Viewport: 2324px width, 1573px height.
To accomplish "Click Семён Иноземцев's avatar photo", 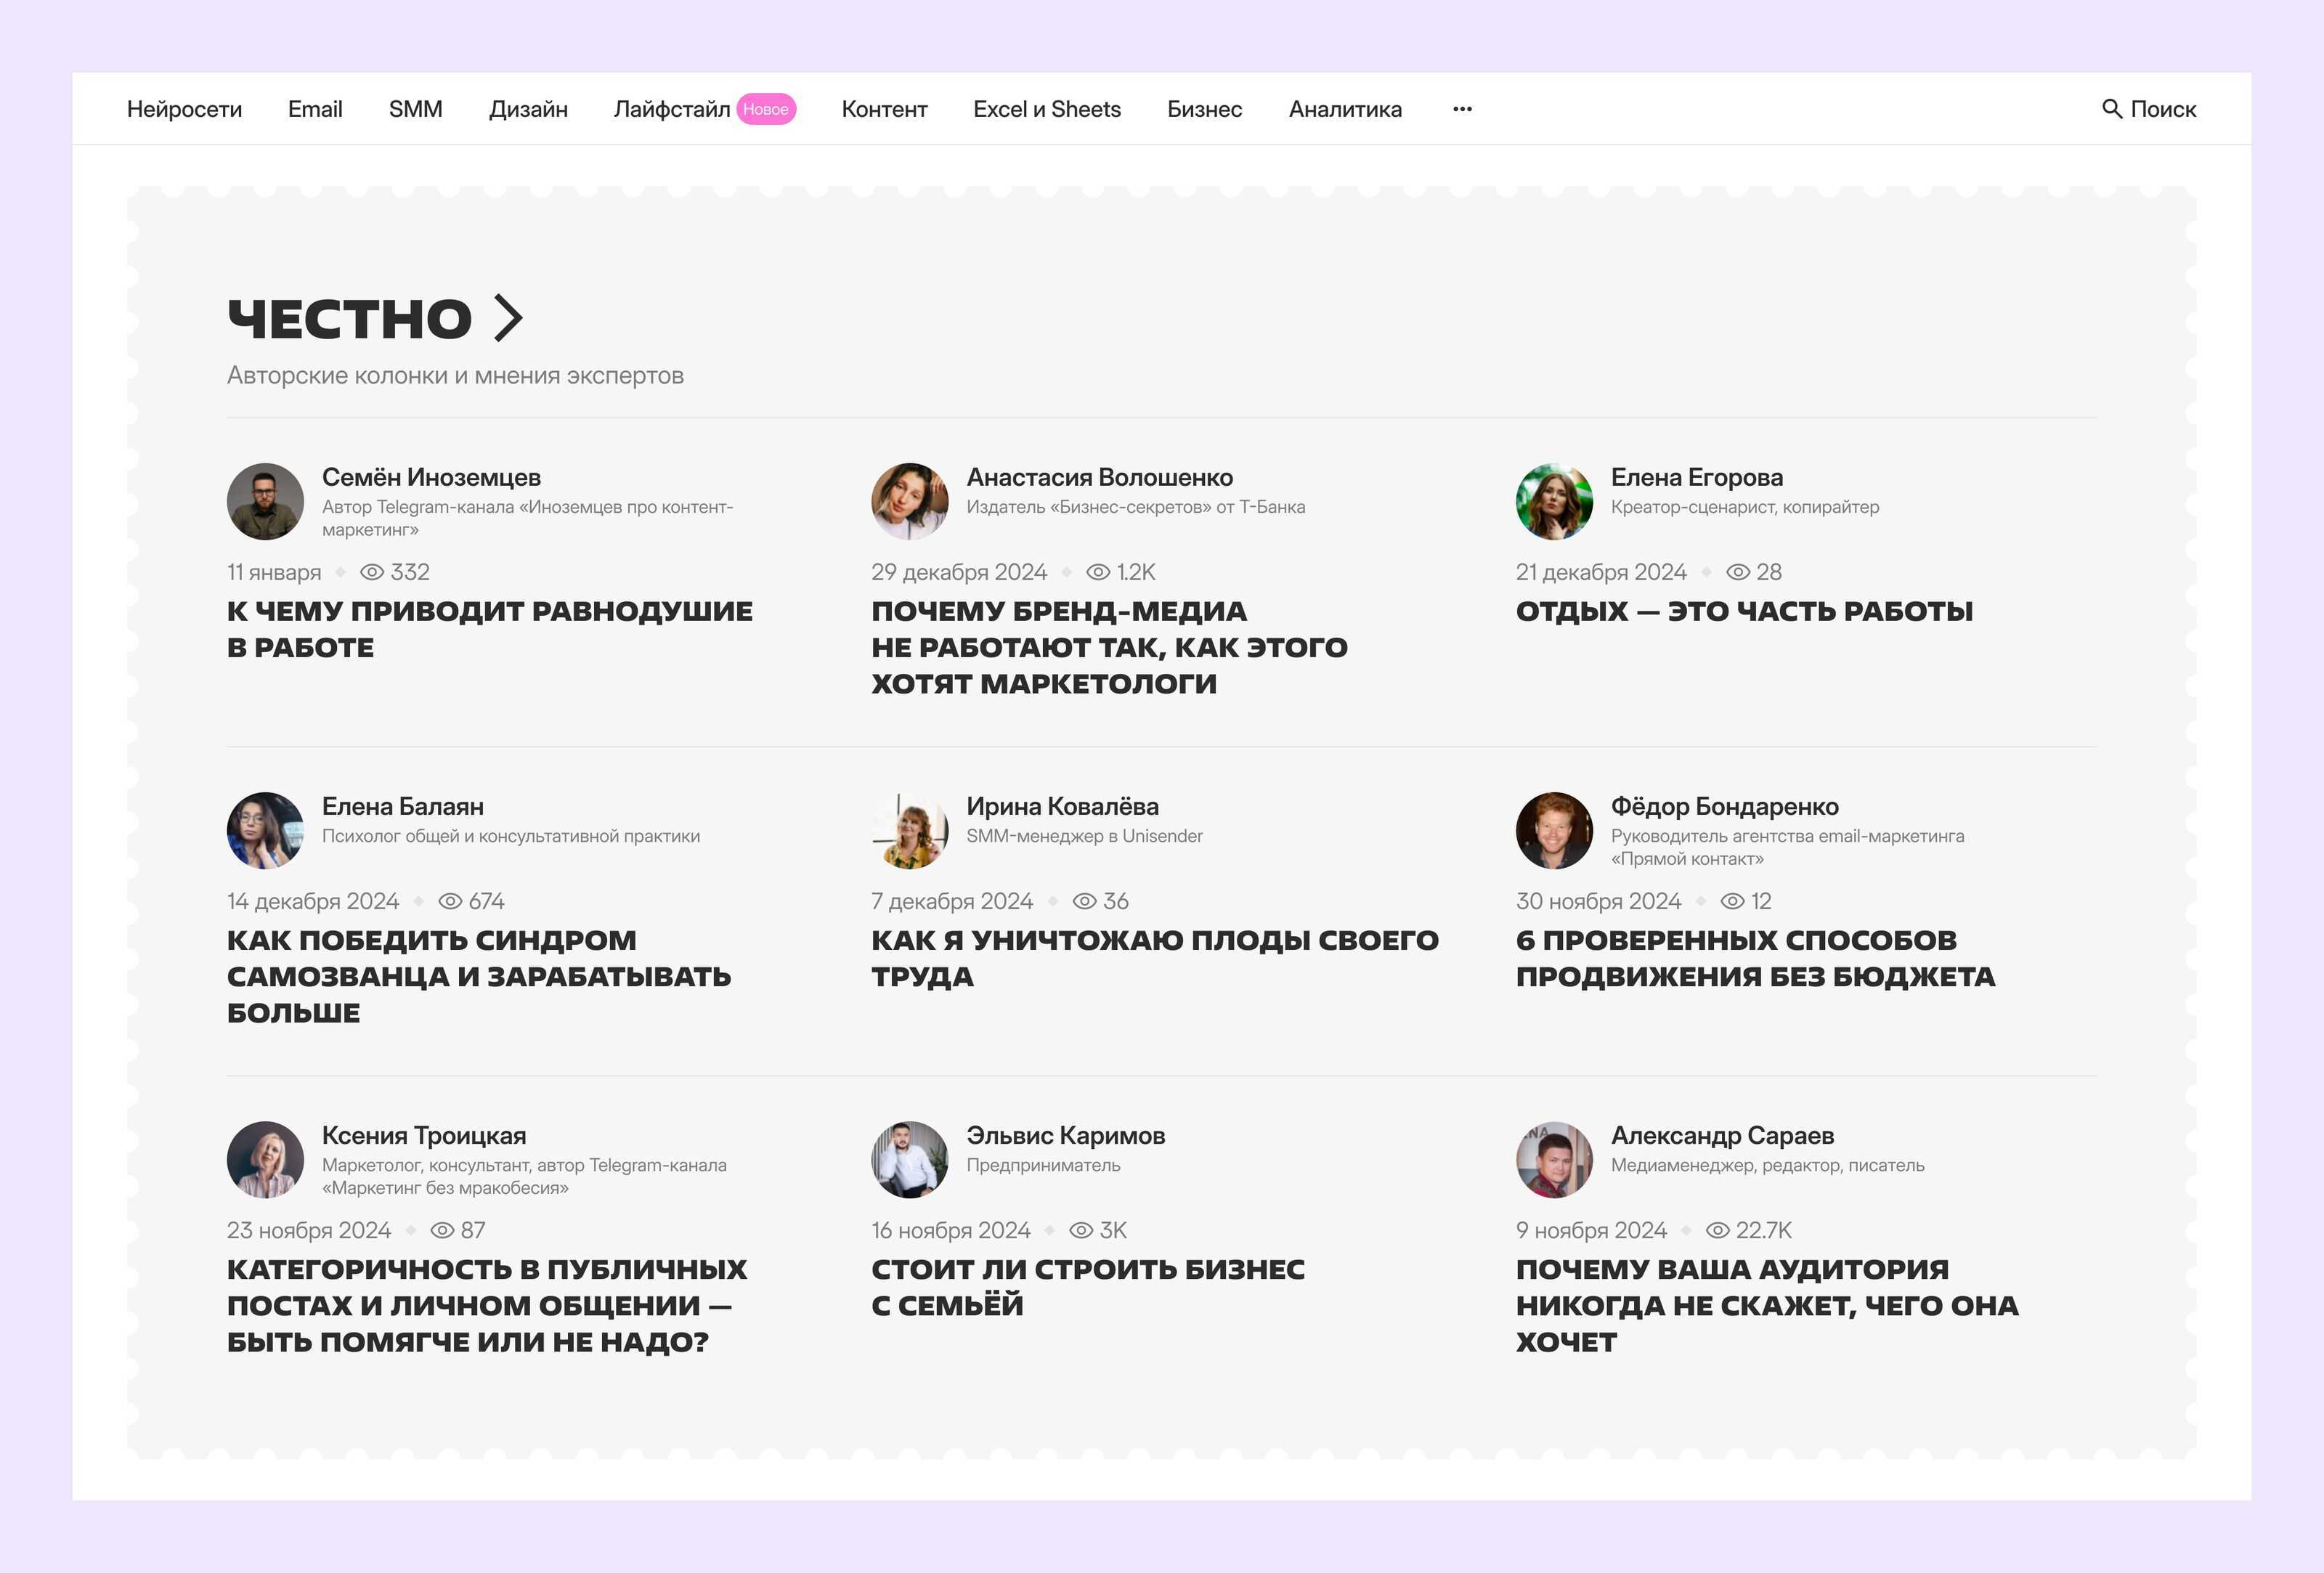I will pos(265,501).
